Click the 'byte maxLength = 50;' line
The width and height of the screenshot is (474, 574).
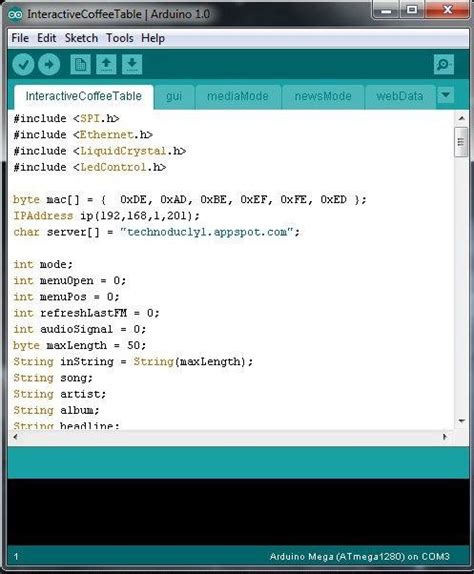click(x=80, y=345)
